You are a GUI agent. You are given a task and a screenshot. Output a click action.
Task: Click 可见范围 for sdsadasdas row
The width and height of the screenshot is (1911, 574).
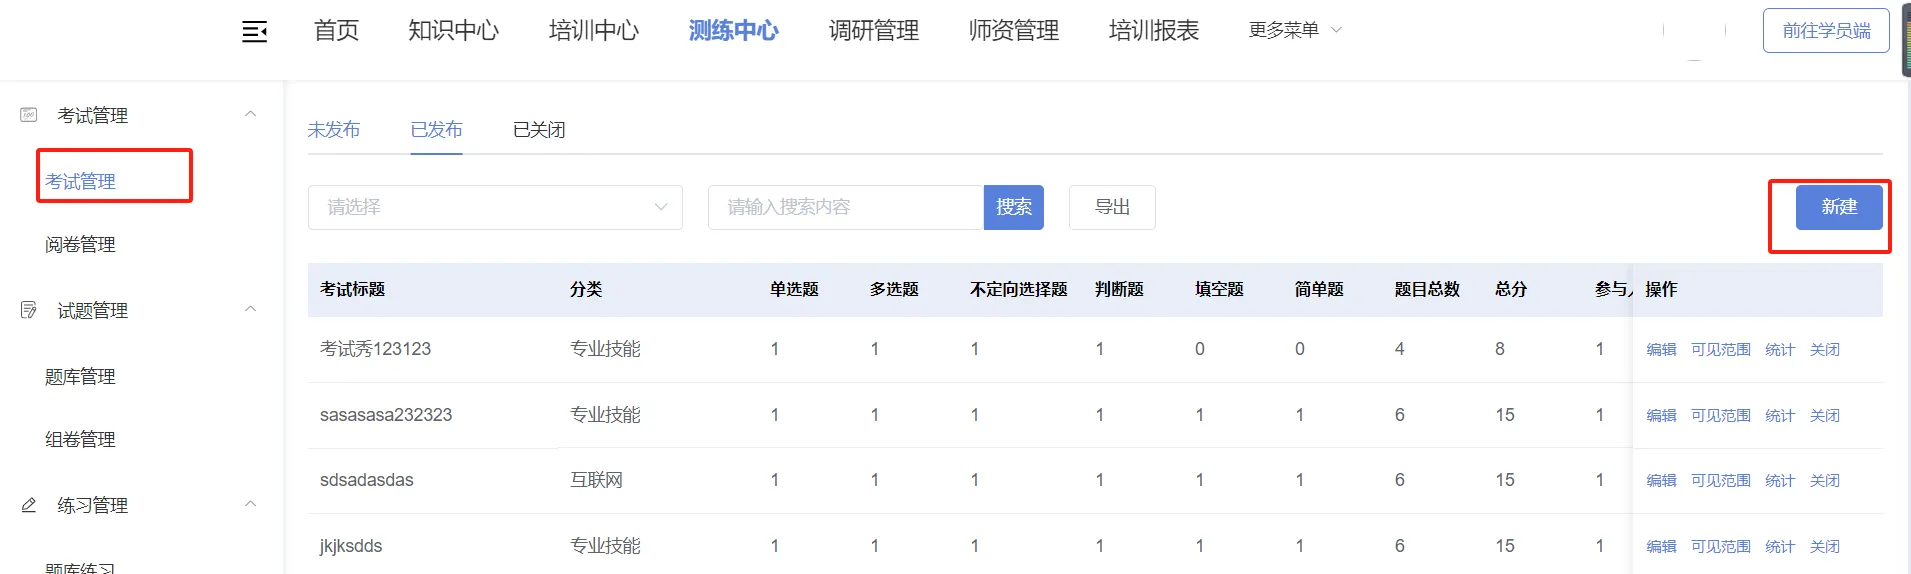point(1721,481)
